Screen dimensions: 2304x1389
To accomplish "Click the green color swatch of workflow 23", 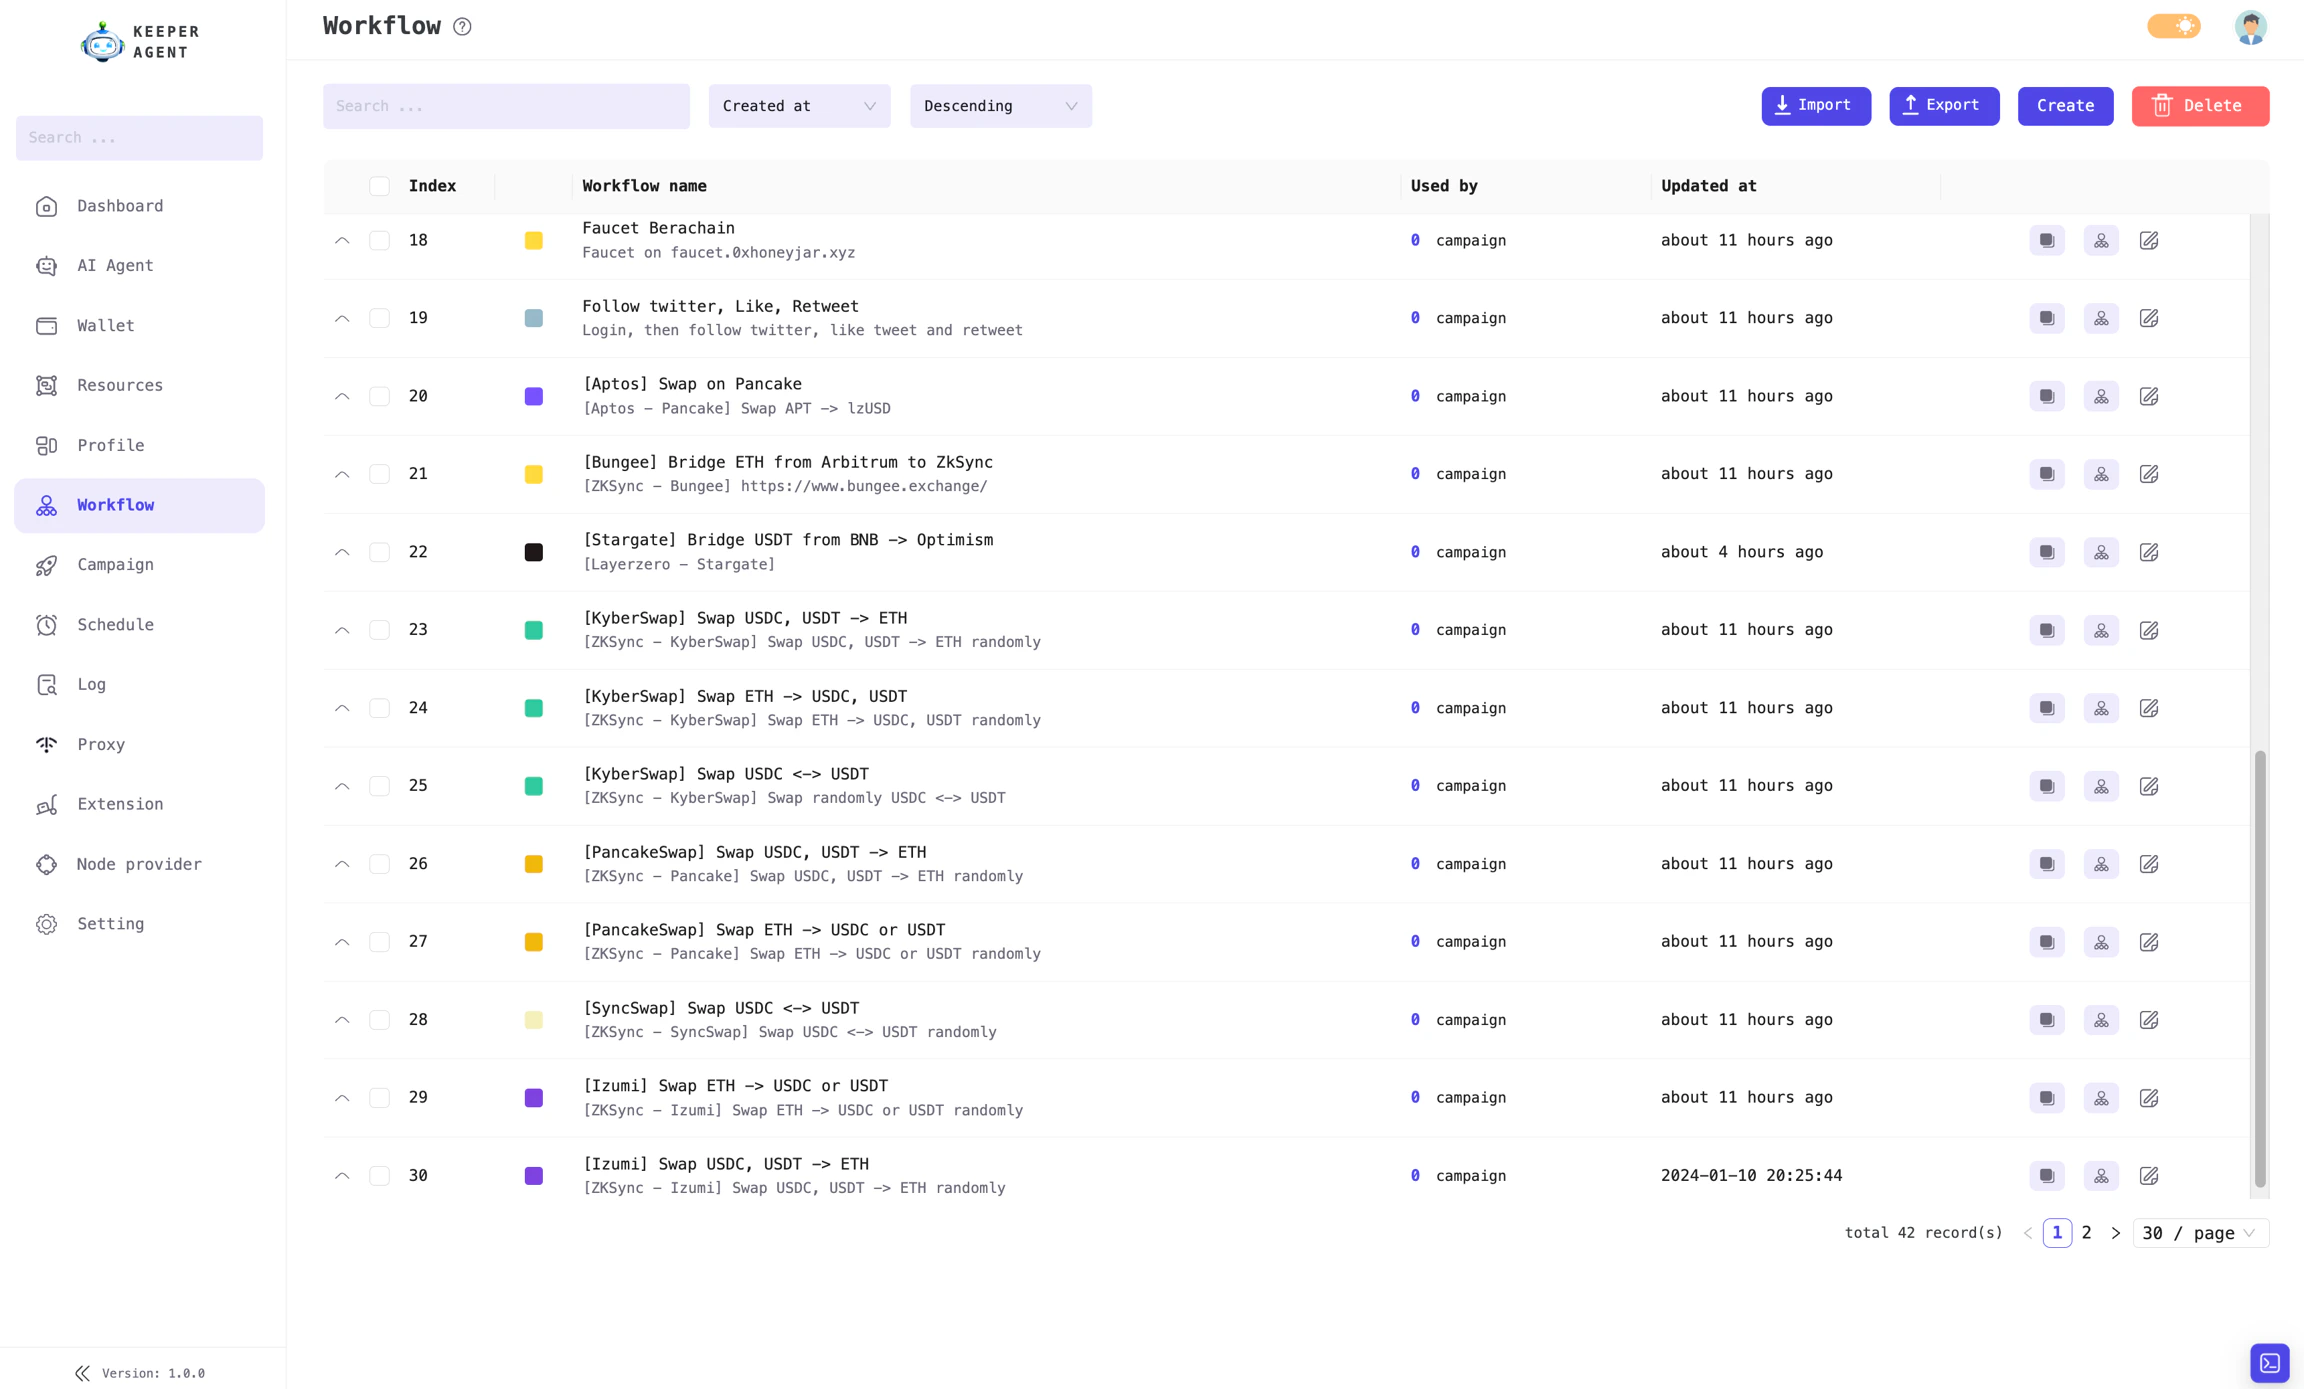I will tap(534, 629).
